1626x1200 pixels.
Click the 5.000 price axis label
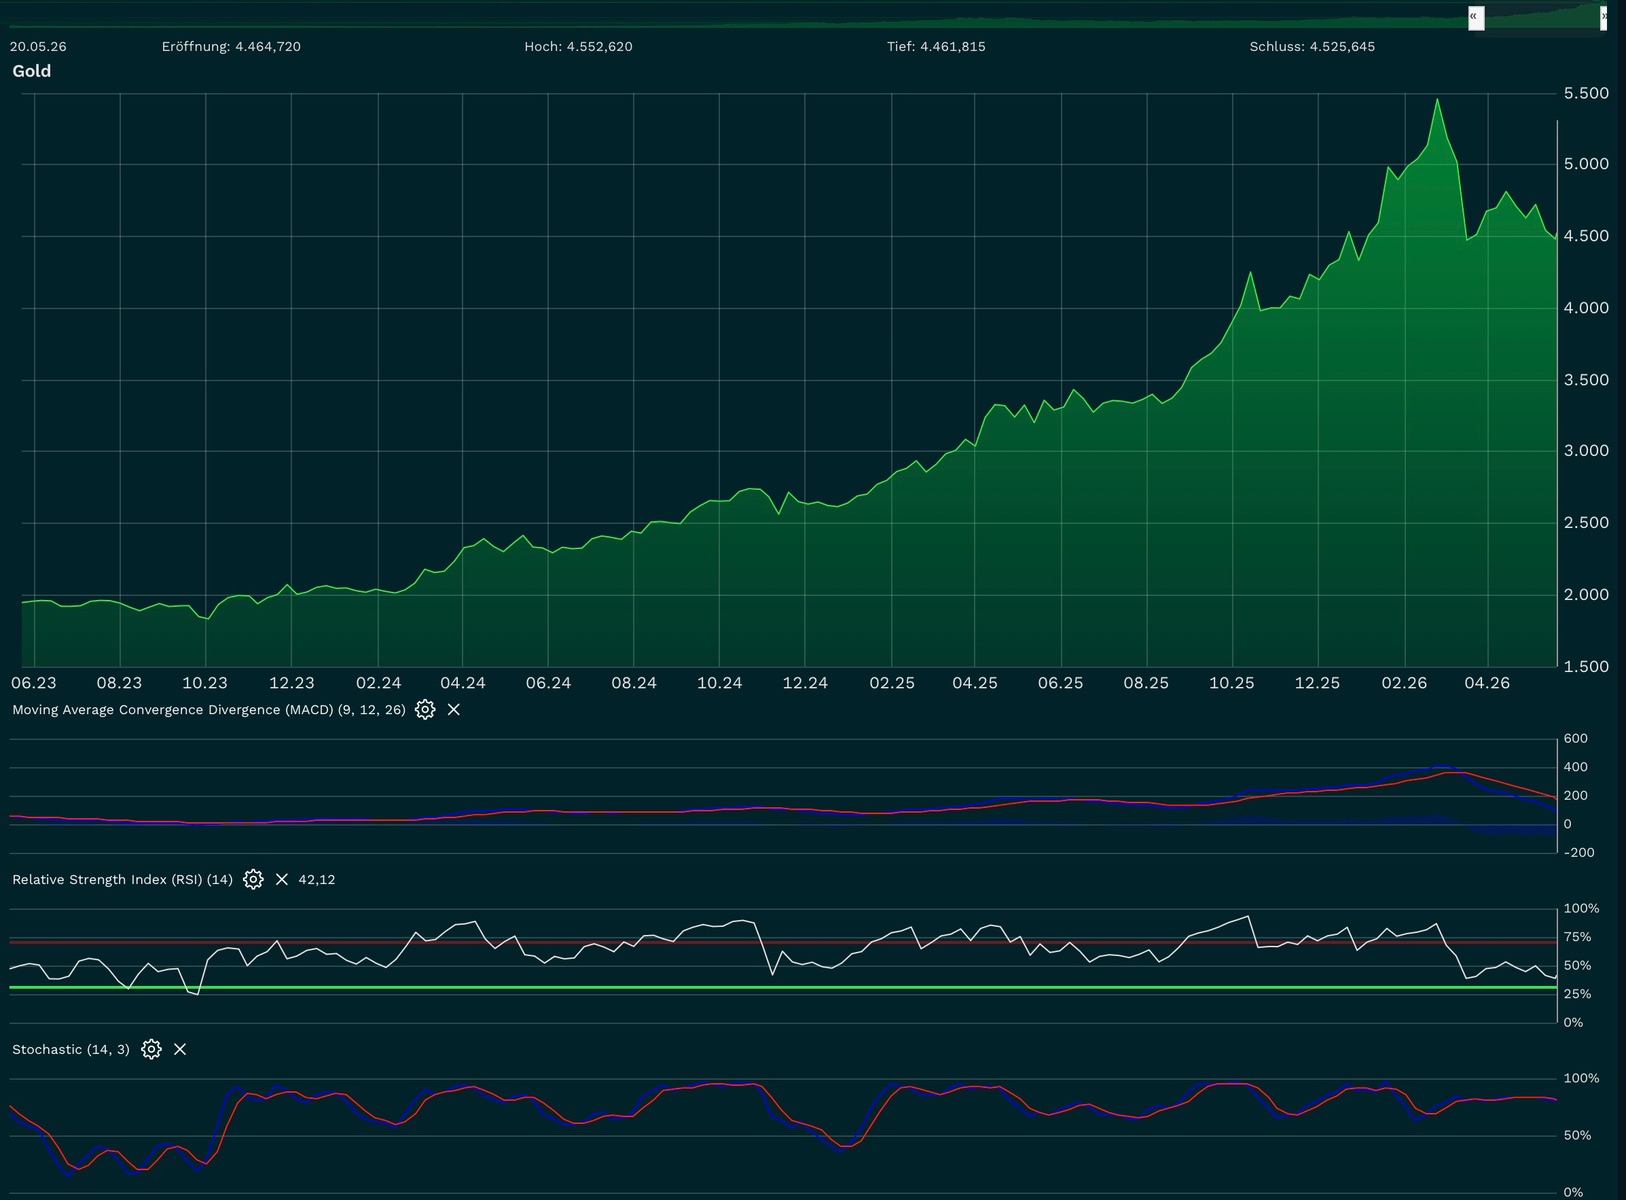(1586, 164)
